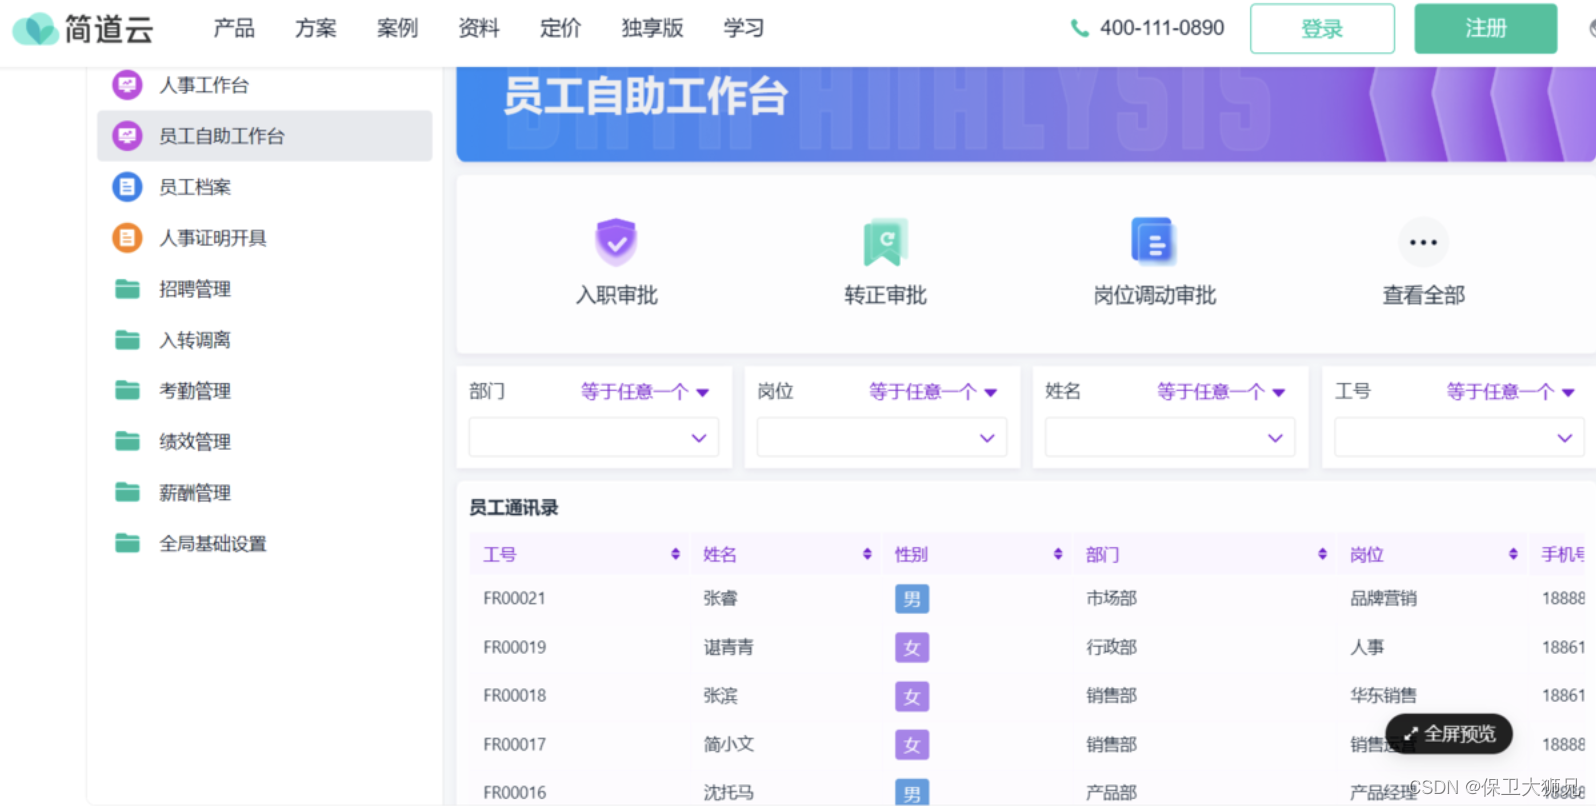Click the 招聘管理 folder icon

[x=127, y=289]
